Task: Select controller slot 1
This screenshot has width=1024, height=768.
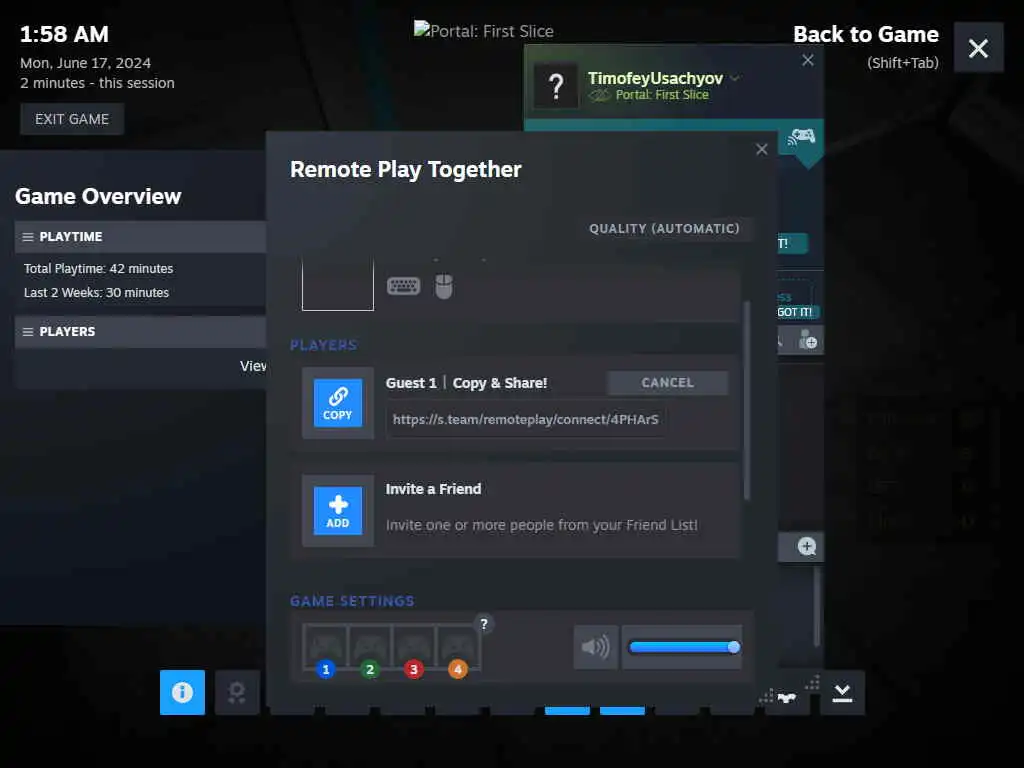Action: (x=325, y=648)
